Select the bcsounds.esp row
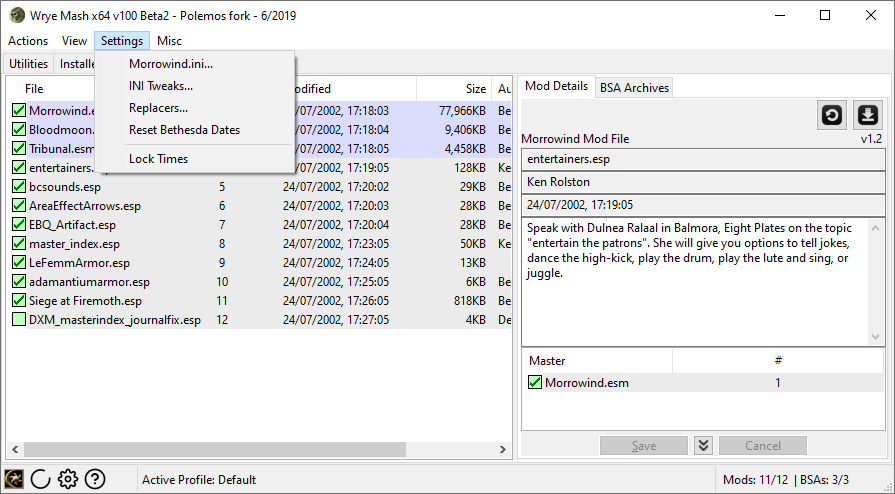Viewport: 895px width, 494px height. click(x=260, y=187)
